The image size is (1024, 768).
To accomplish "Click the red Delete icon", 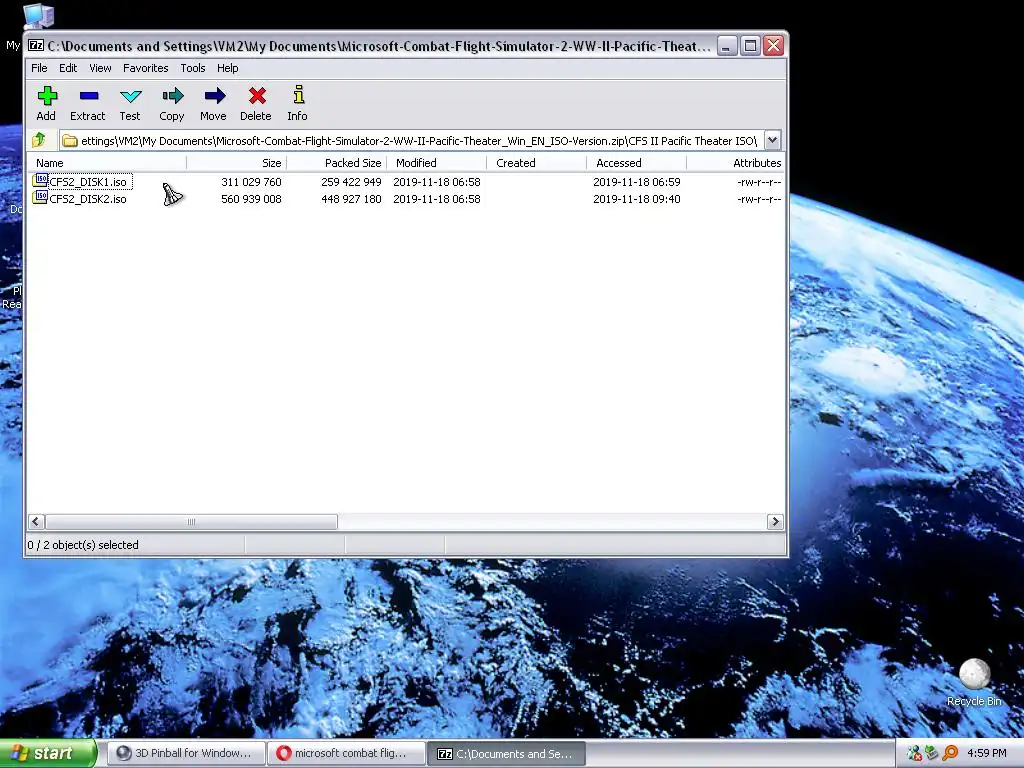I will click(256, 97).
